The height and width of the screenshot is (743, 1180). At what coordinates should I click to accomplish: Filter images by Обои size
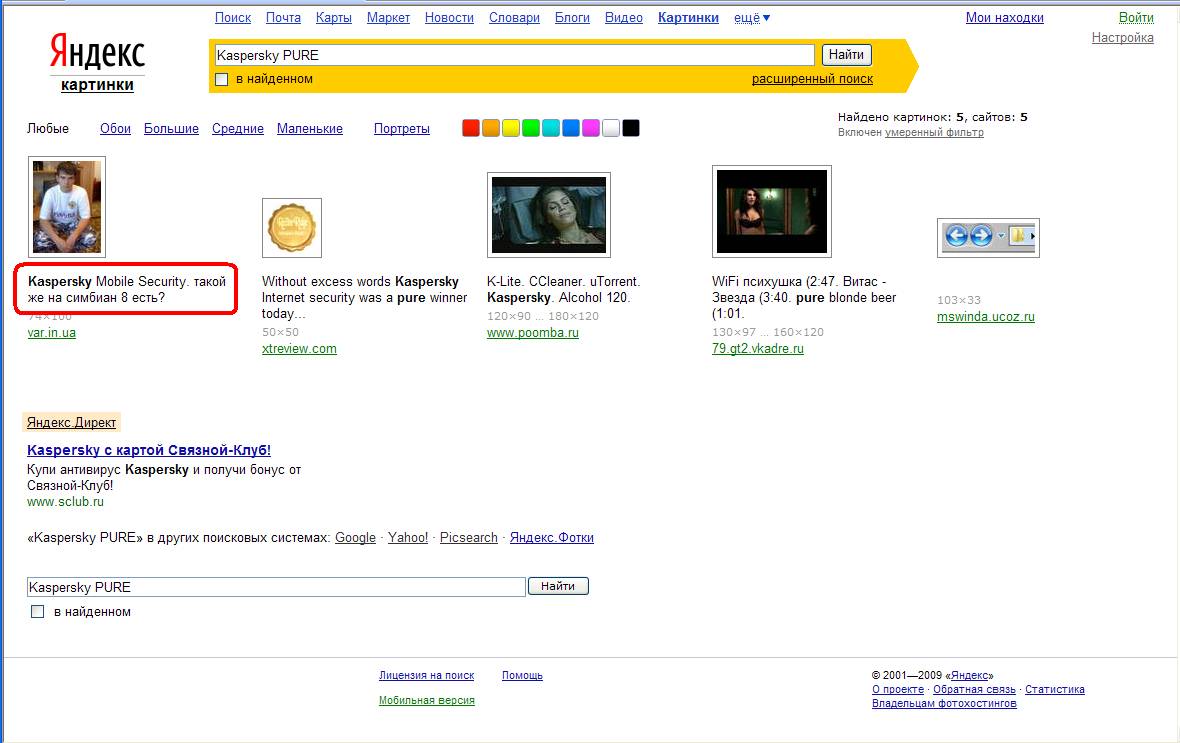(x=115, y=129)
